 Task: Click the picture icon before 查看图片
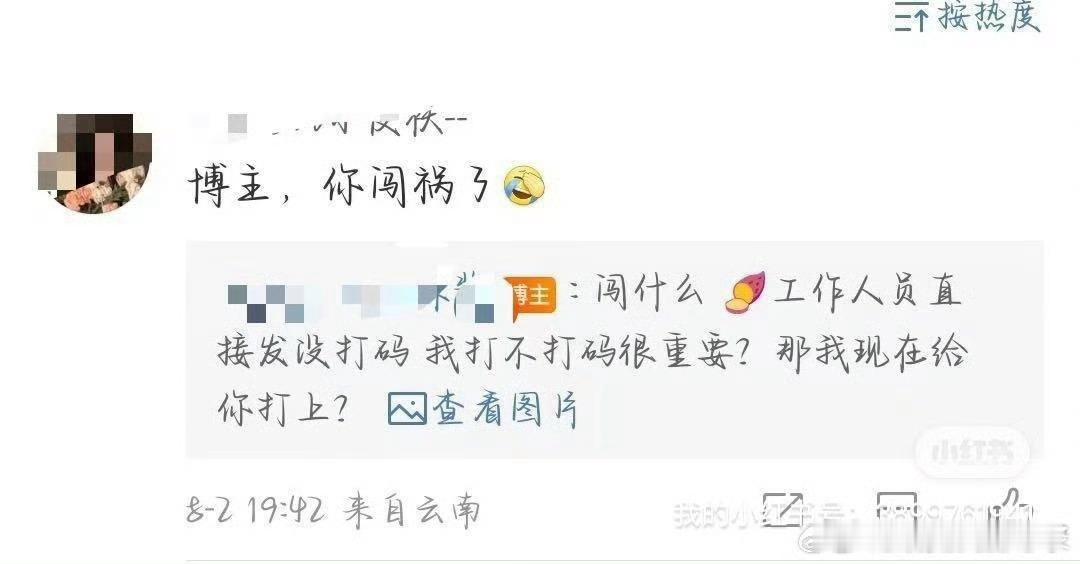click(407, 409)
